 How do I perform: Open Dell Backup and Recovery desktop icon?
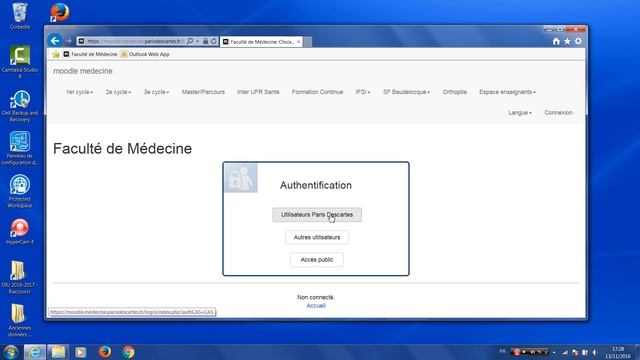20,106
